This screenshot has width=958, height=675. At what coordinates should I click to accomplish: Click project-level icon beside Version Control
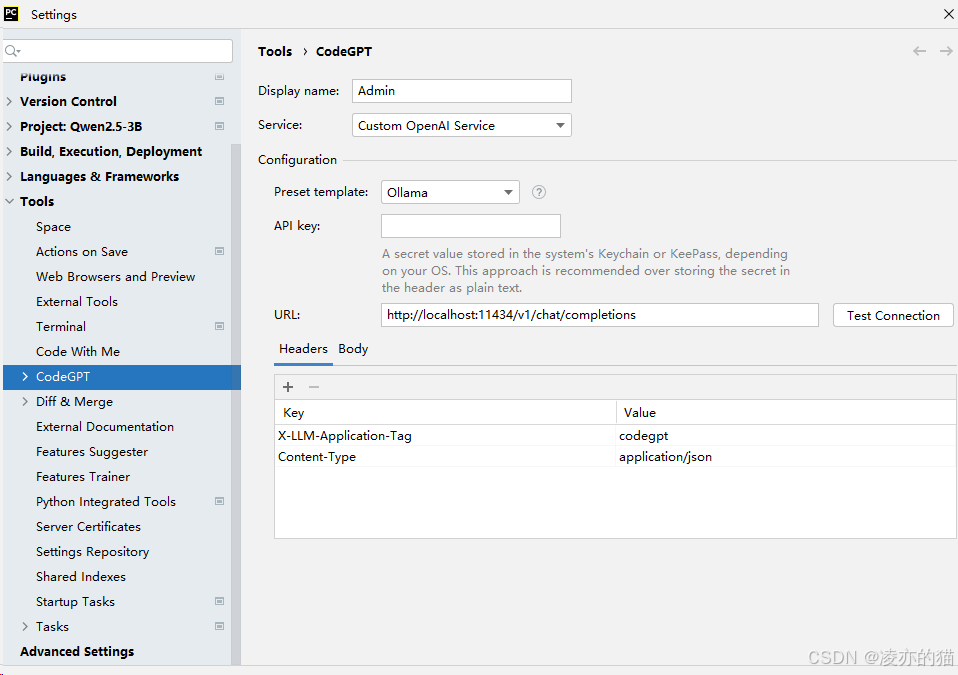pos(219,101)
